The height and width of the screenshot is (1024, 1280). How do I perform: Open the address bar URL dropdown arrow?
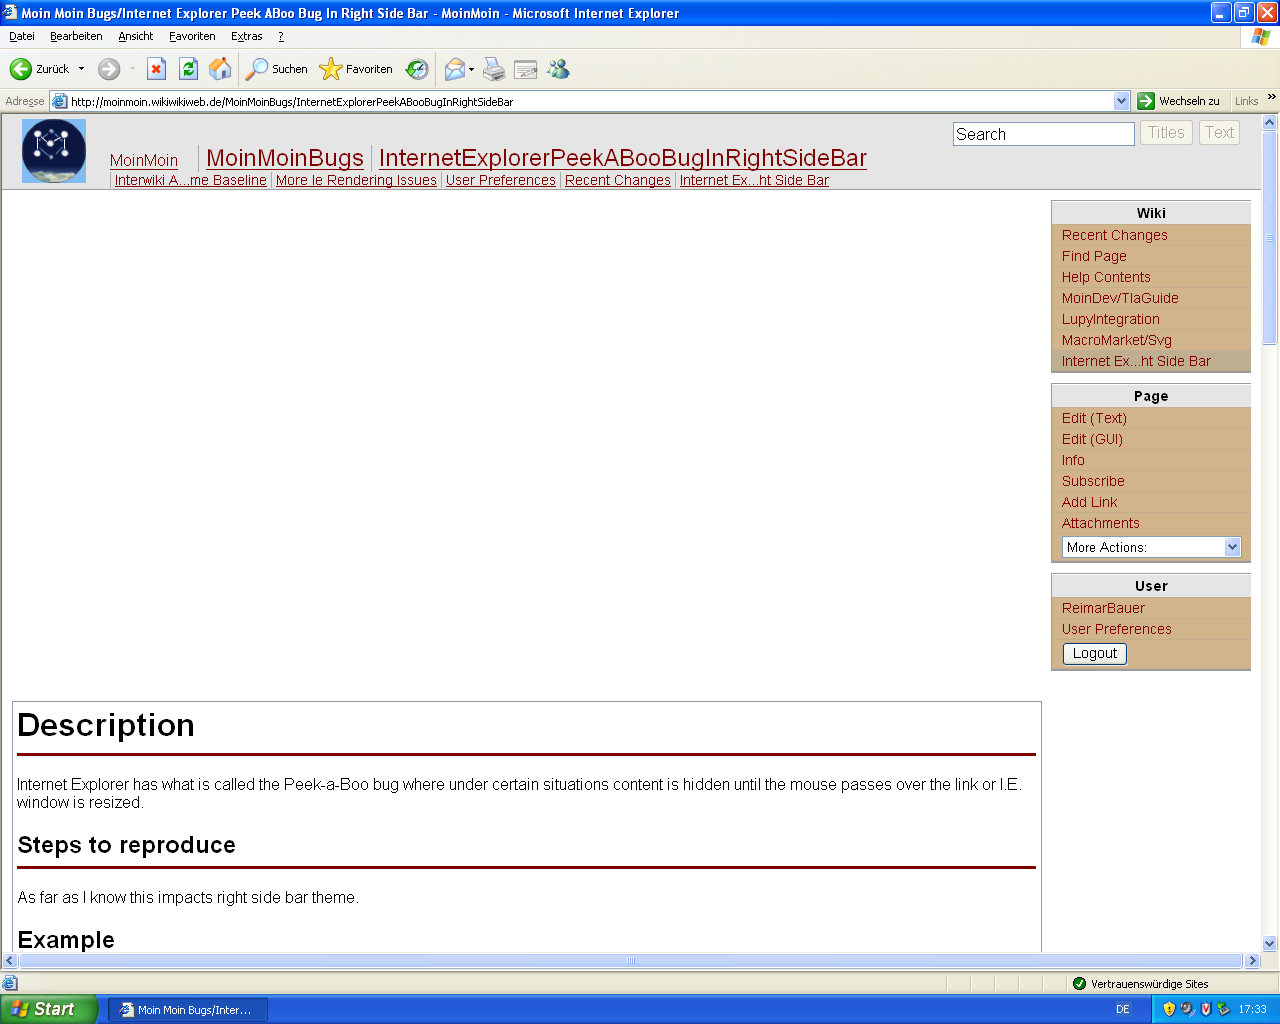(x=1121, y=101)
